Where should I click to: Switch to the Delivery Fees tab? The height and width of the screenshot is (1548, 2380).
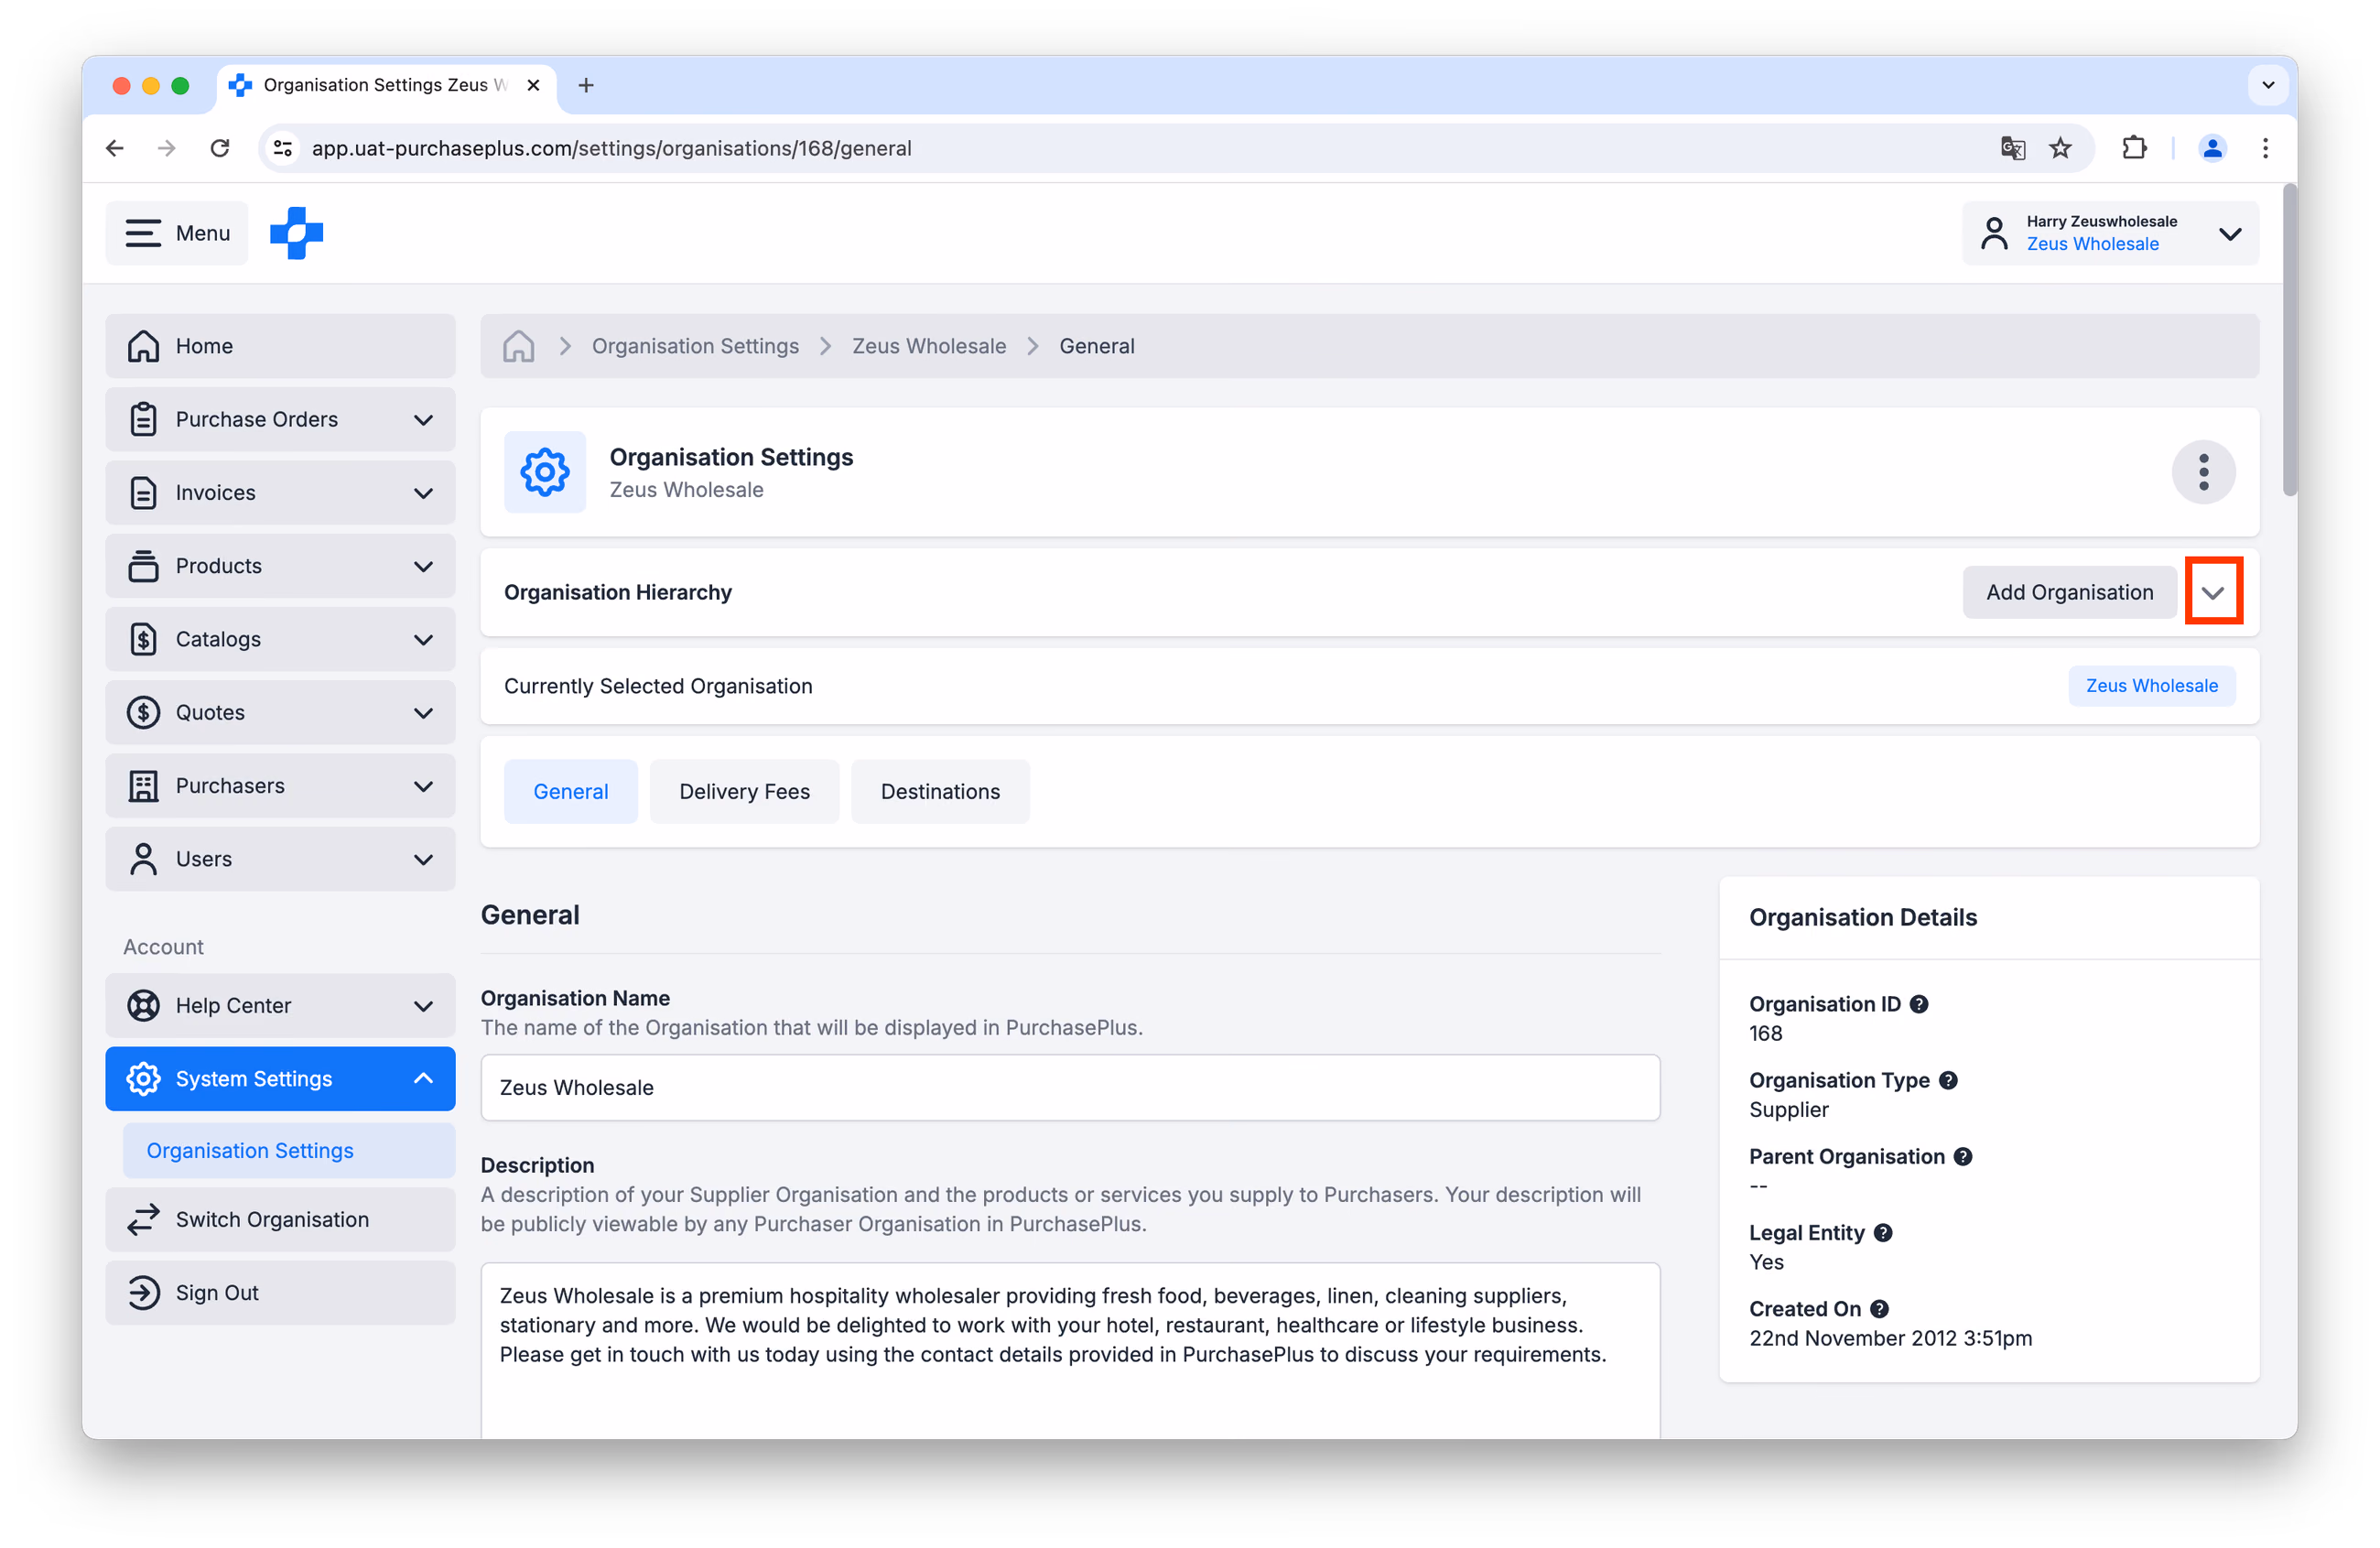[x=744, y=792]
